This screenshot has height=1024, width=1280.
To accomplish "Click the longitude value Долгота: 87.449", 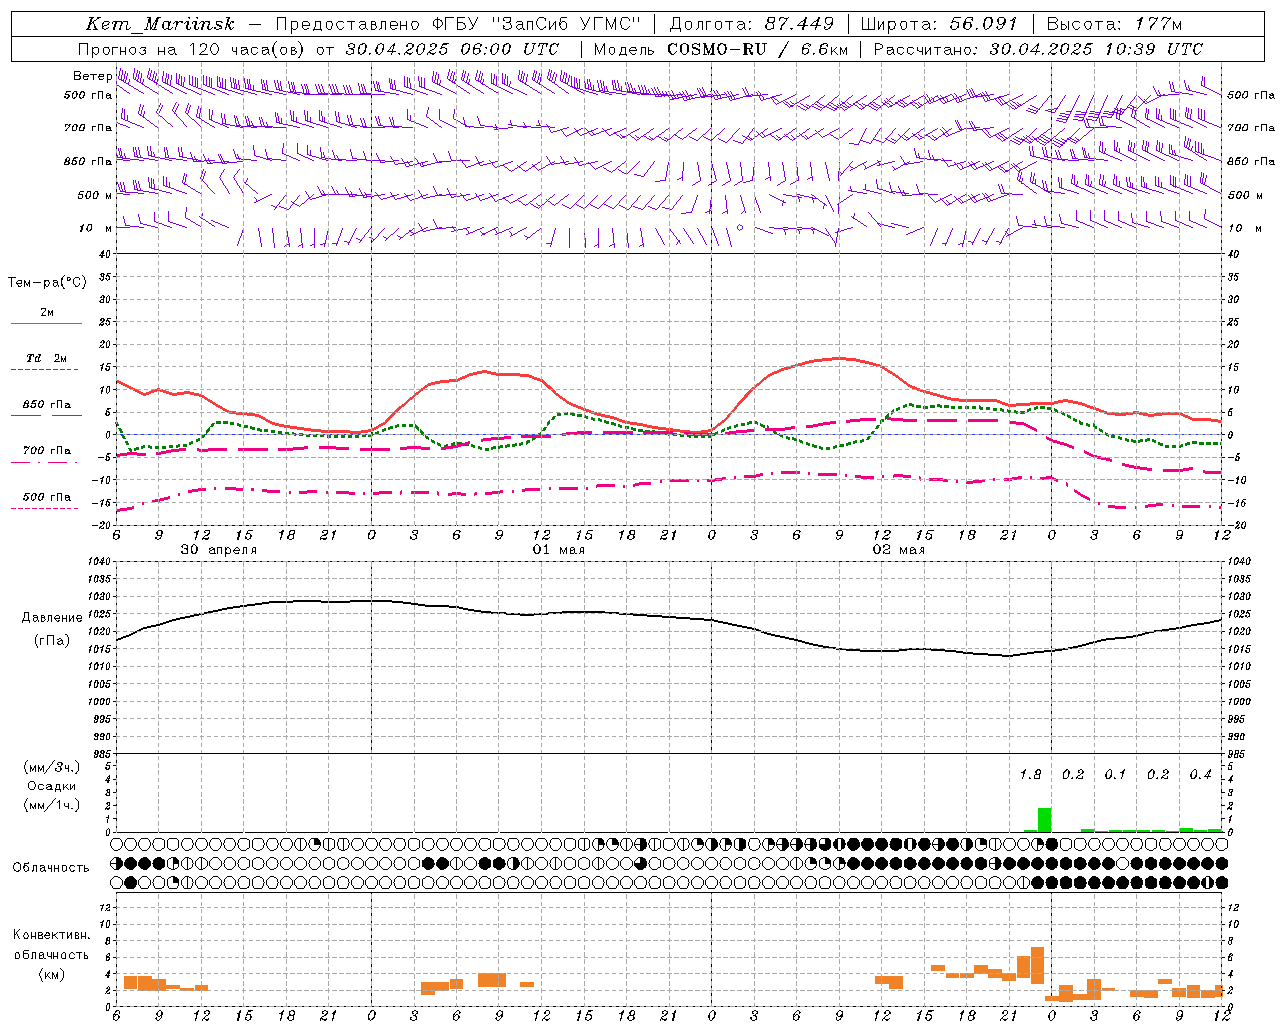I will pyautogui.click(x=752, y=24).
